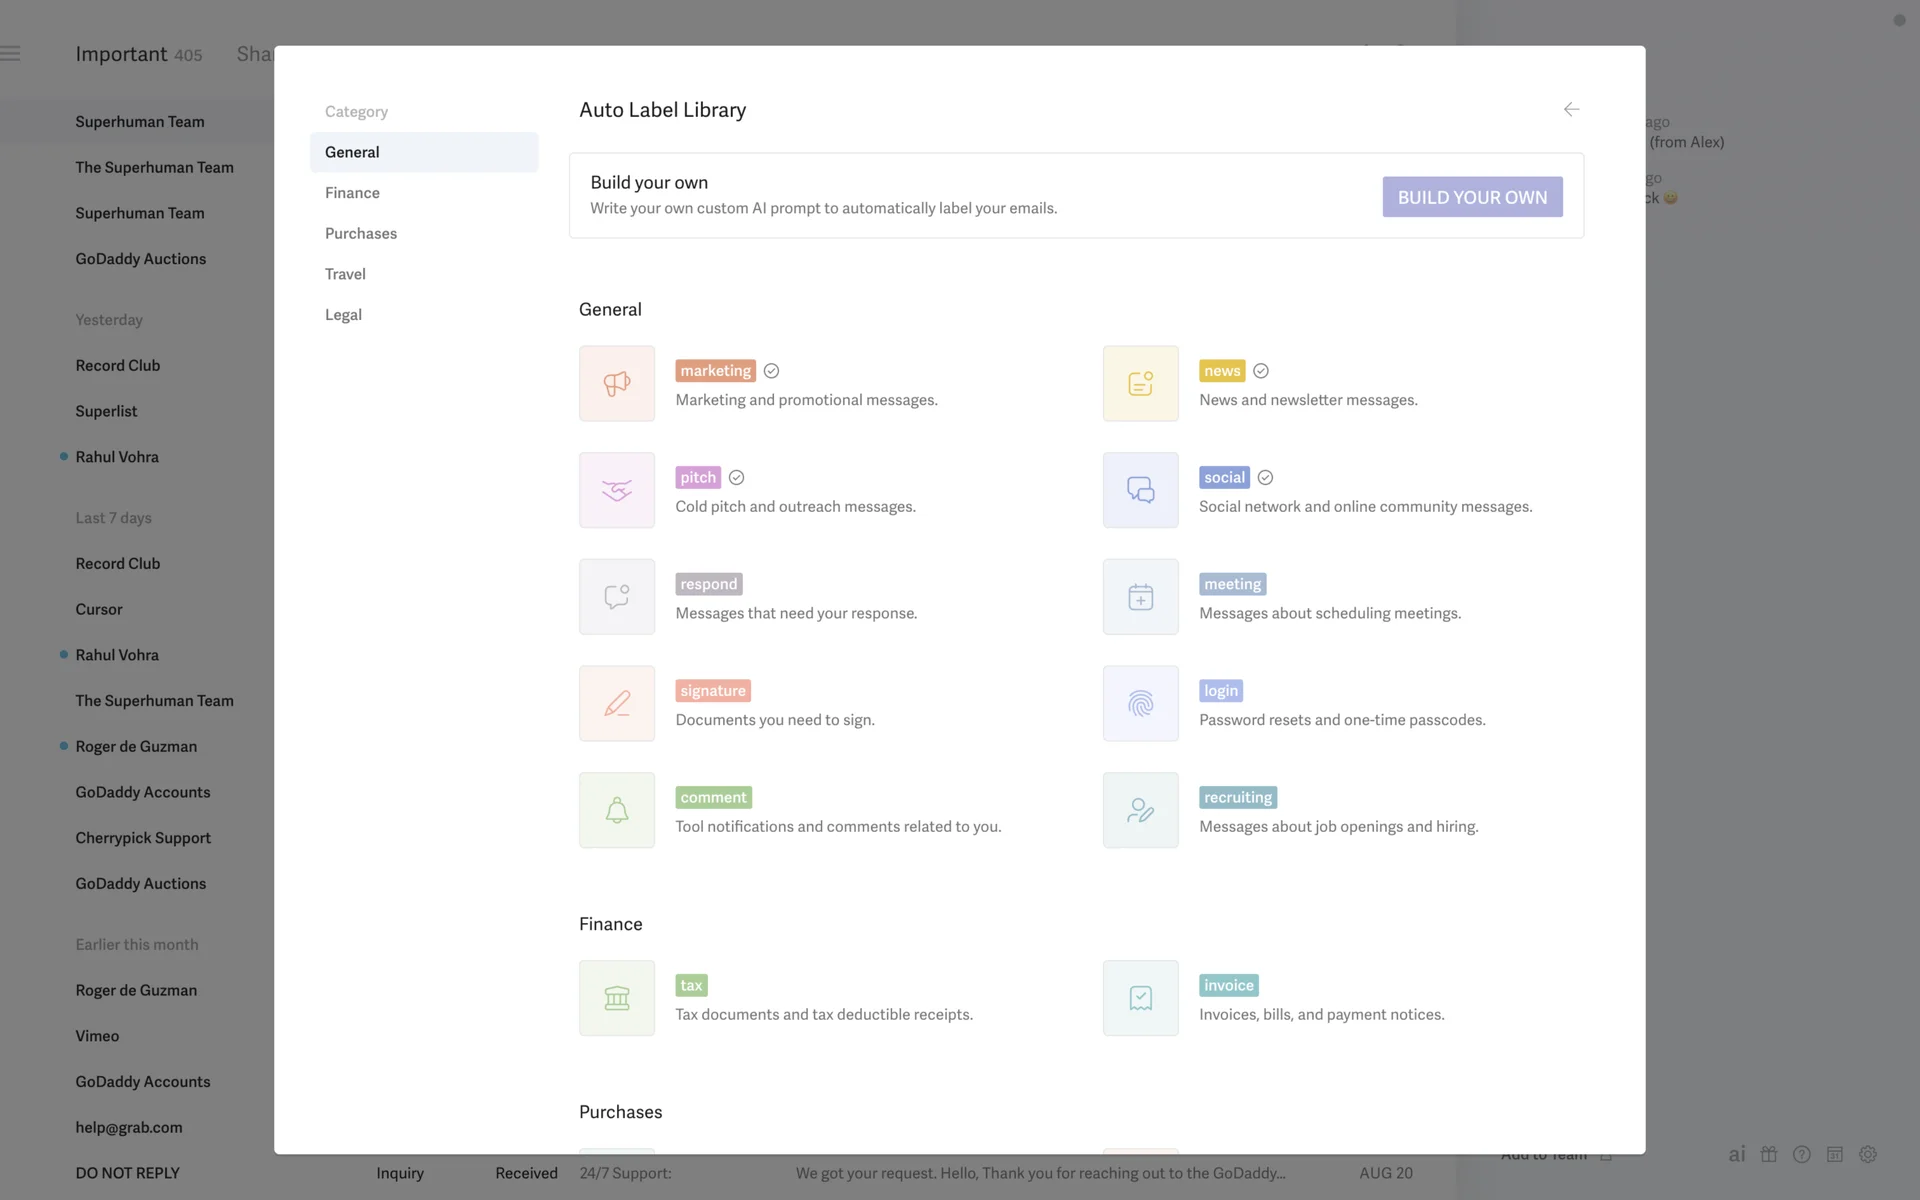The height and width of the screenshot is (1200, 1920).
Task: Toggle the checkmark beside news label
Action: pyautogui.click(x=1261, y=371)
